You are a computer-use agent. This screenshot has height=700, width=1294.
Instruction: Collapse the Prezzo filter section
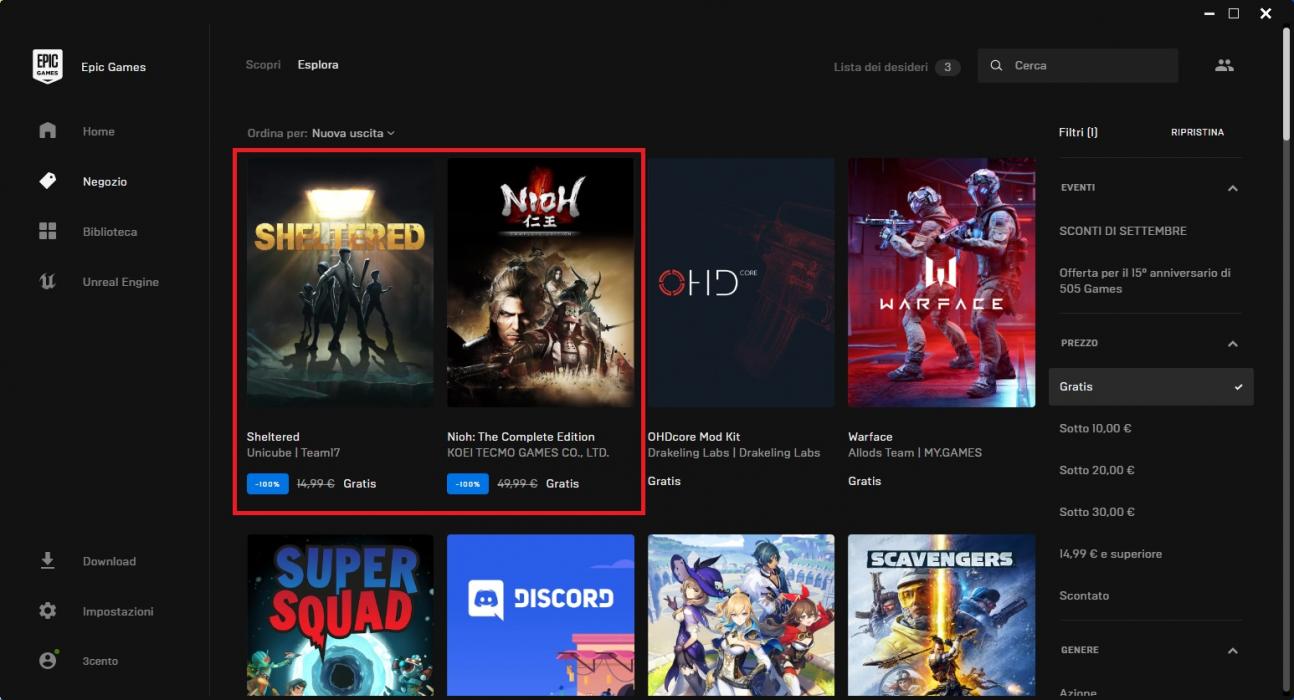[x=1232, y=344]
